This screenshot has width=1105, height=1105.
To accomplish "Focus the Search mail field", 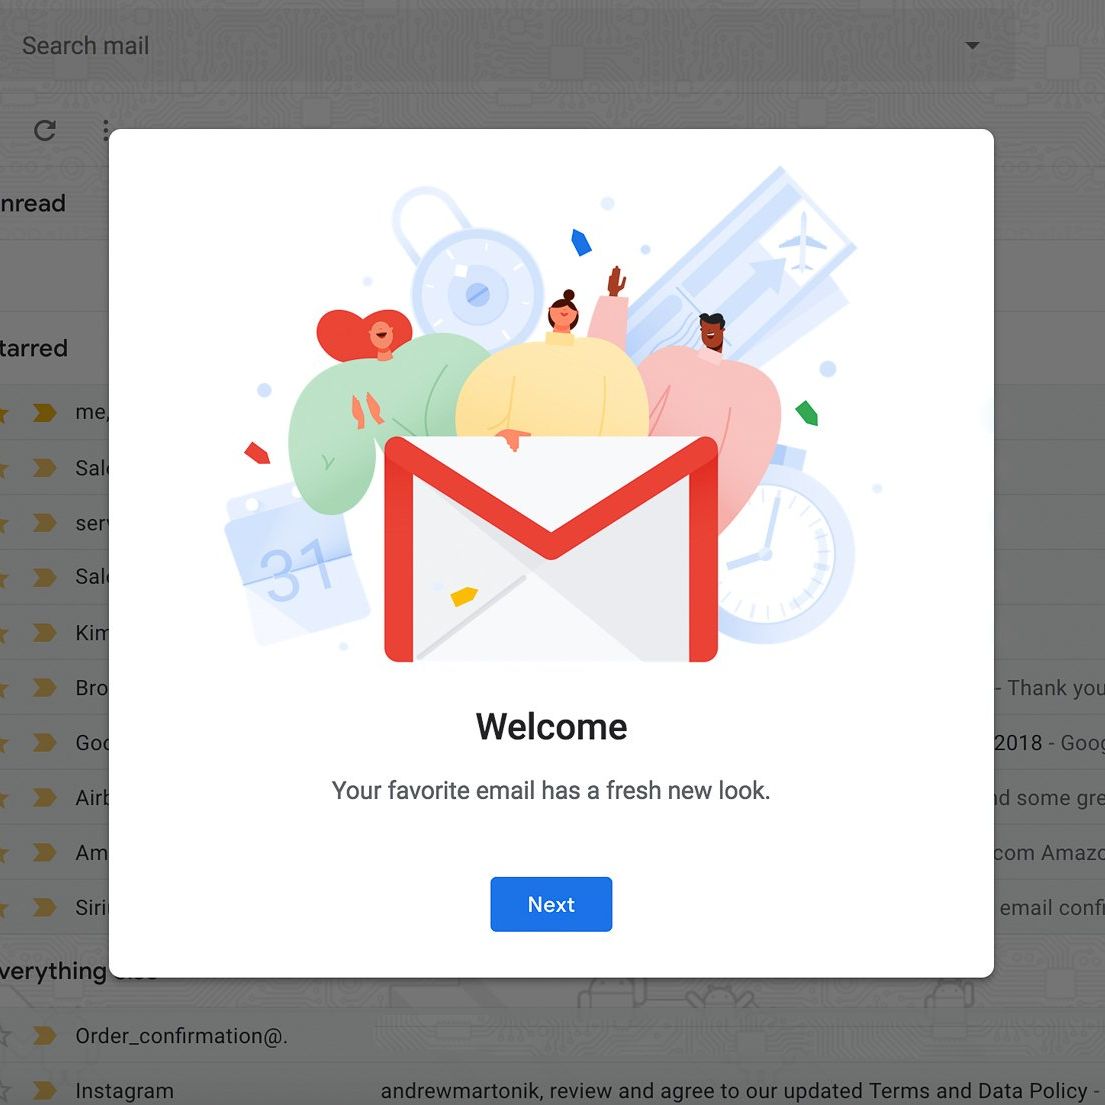I will (x=493, y=46).
